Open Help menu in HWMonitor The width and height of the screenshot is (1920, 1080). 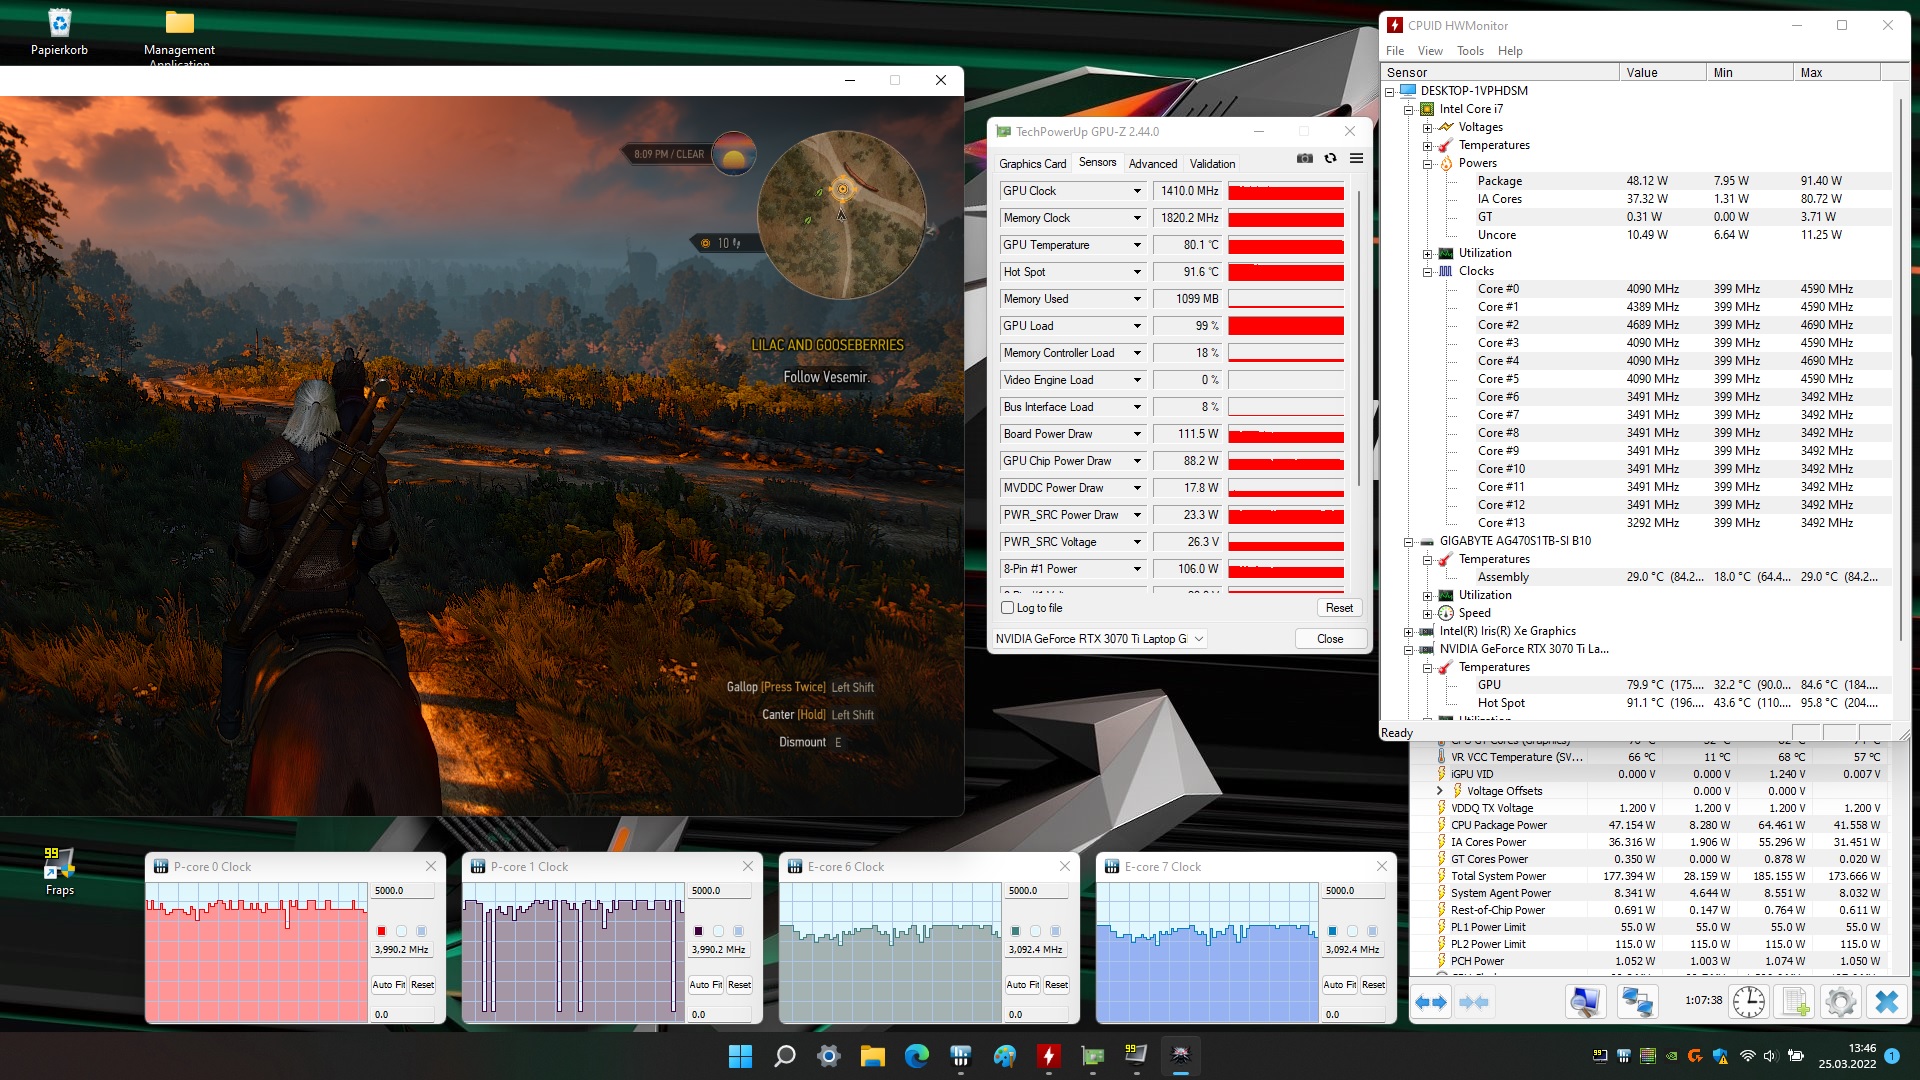click(x=1510, y=51)
